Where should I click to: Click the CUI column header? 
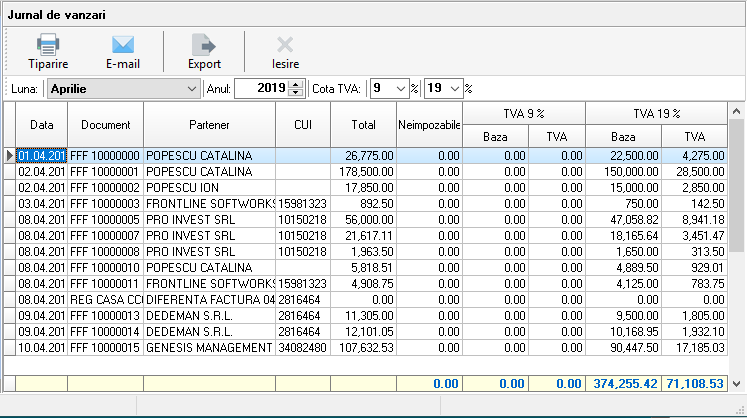click(x=303, y=125)
